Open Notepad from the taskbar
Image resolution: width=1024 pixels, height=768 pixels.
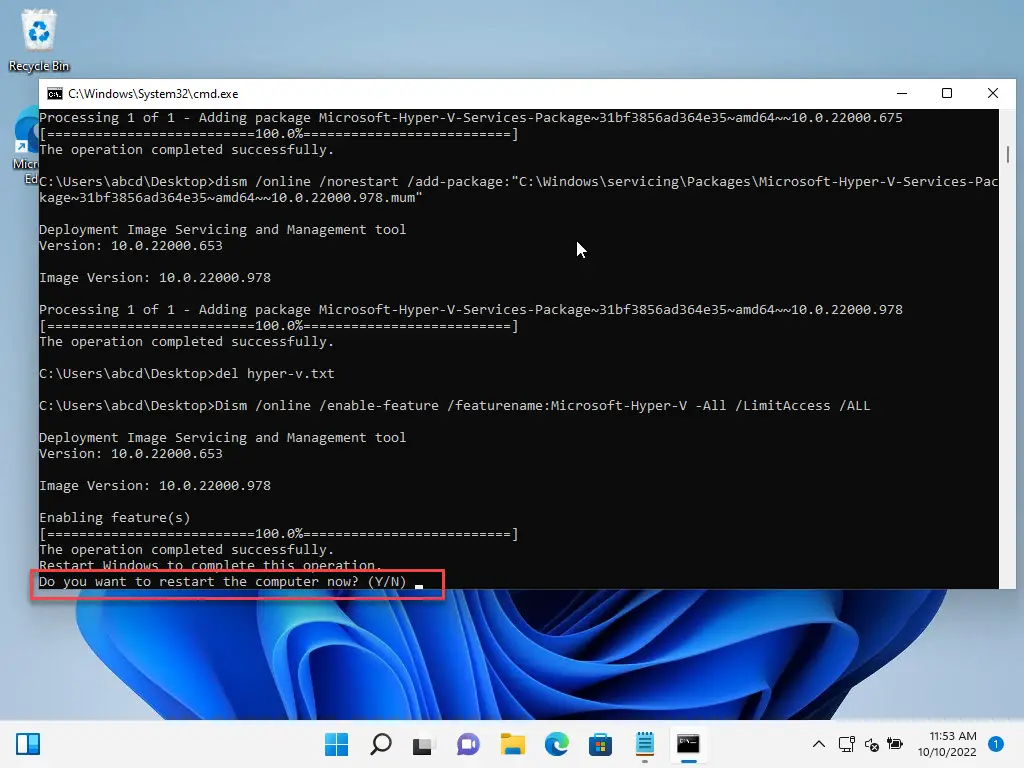(x=645, y=744)
